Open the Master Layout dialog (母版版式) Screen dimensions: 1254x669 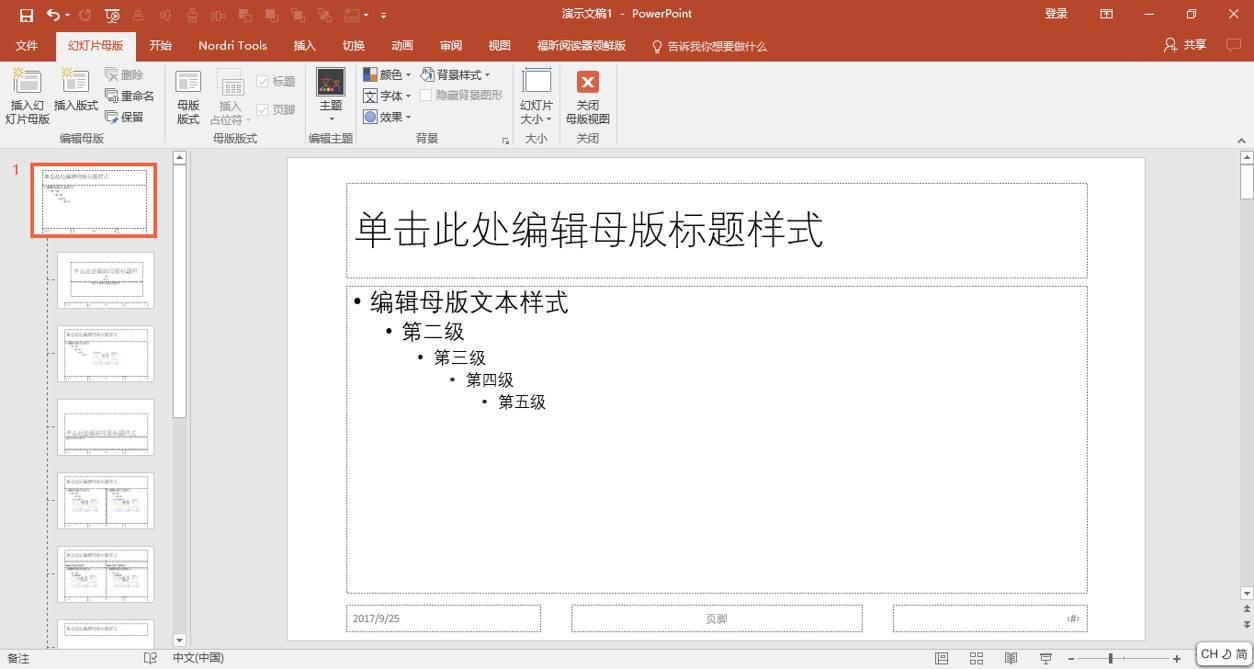186,95
